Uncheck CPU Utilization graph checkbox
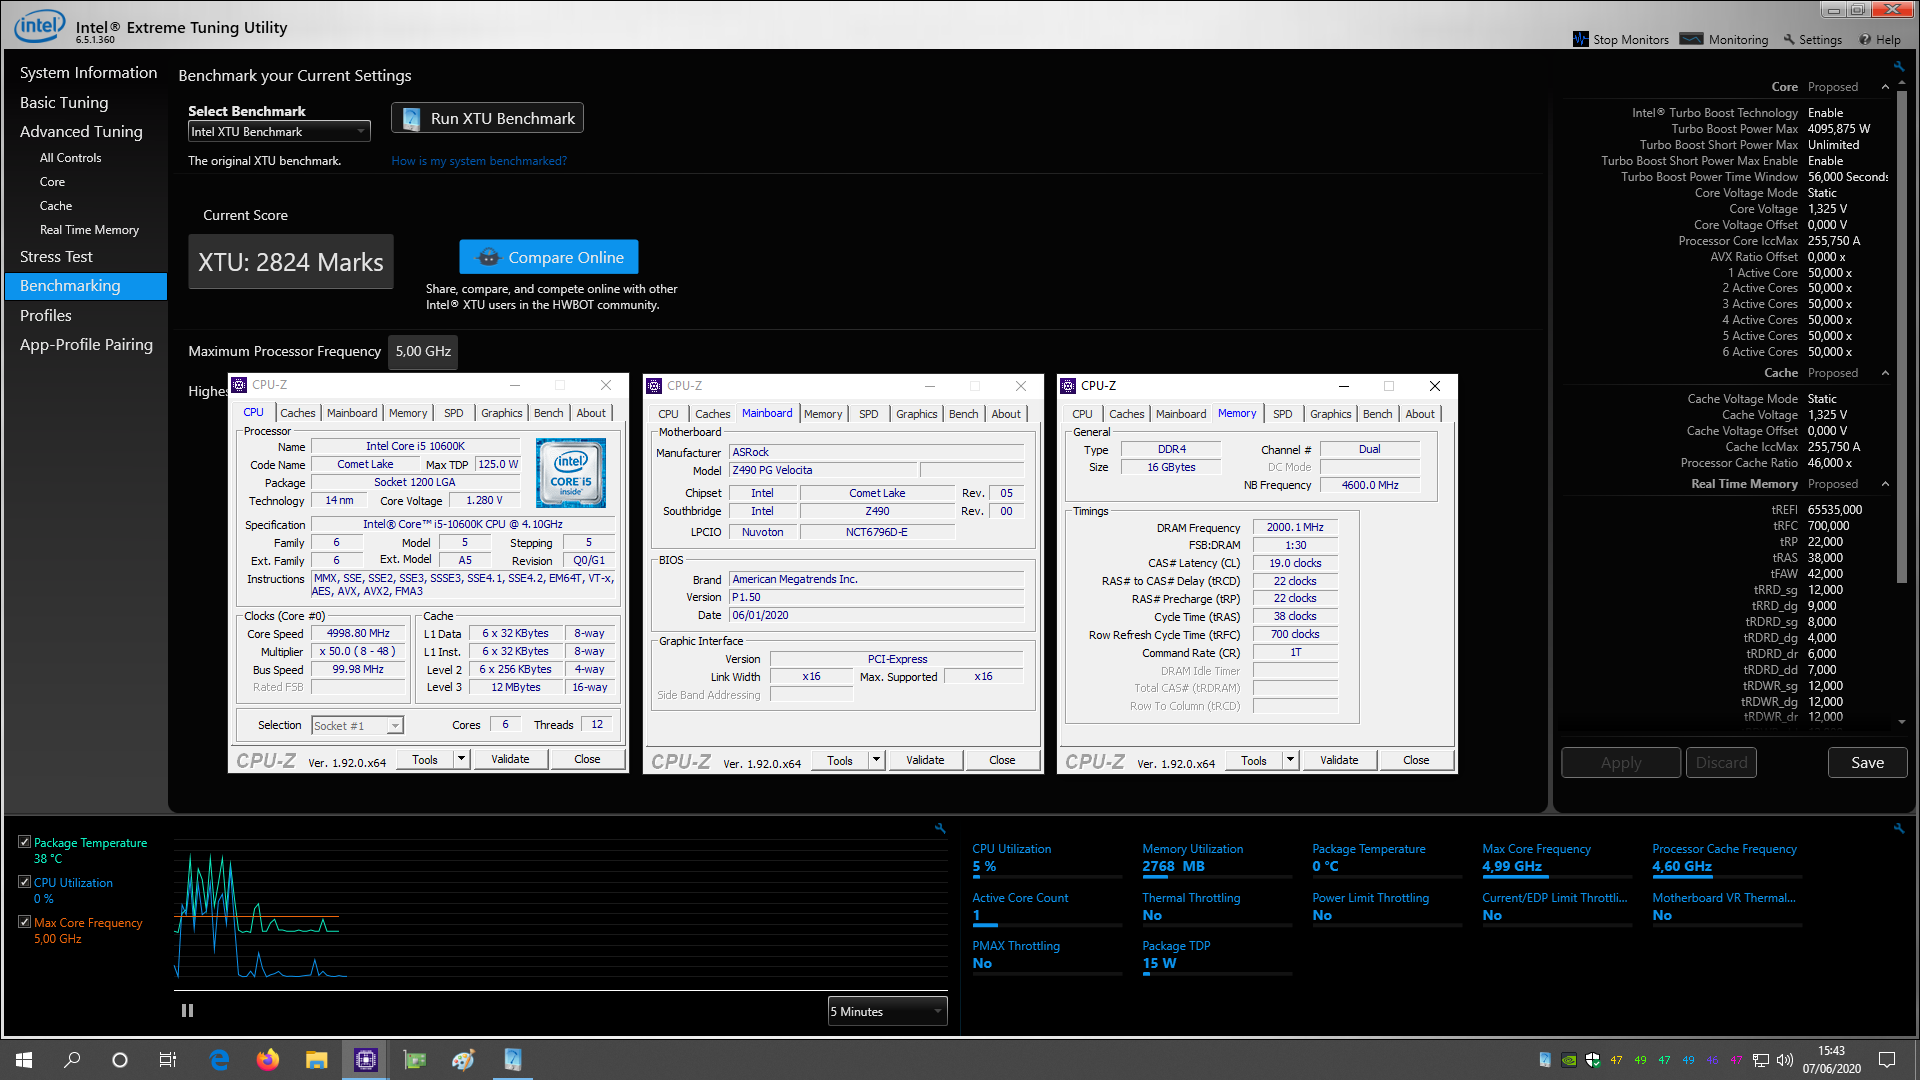Viewport: 1920px width, 1080px height. click(x=24, y=882)
